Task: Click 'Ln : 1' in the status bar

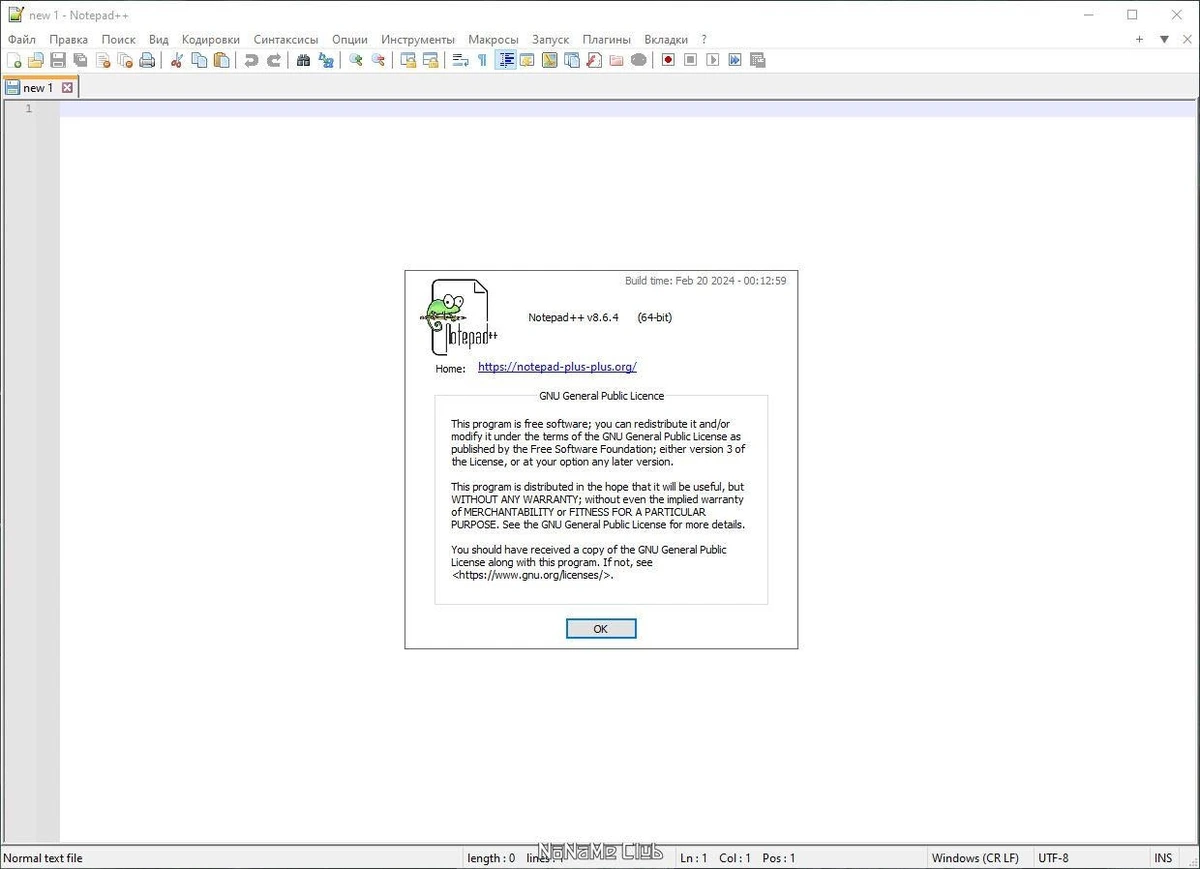Action: click(x=693, y=858)
